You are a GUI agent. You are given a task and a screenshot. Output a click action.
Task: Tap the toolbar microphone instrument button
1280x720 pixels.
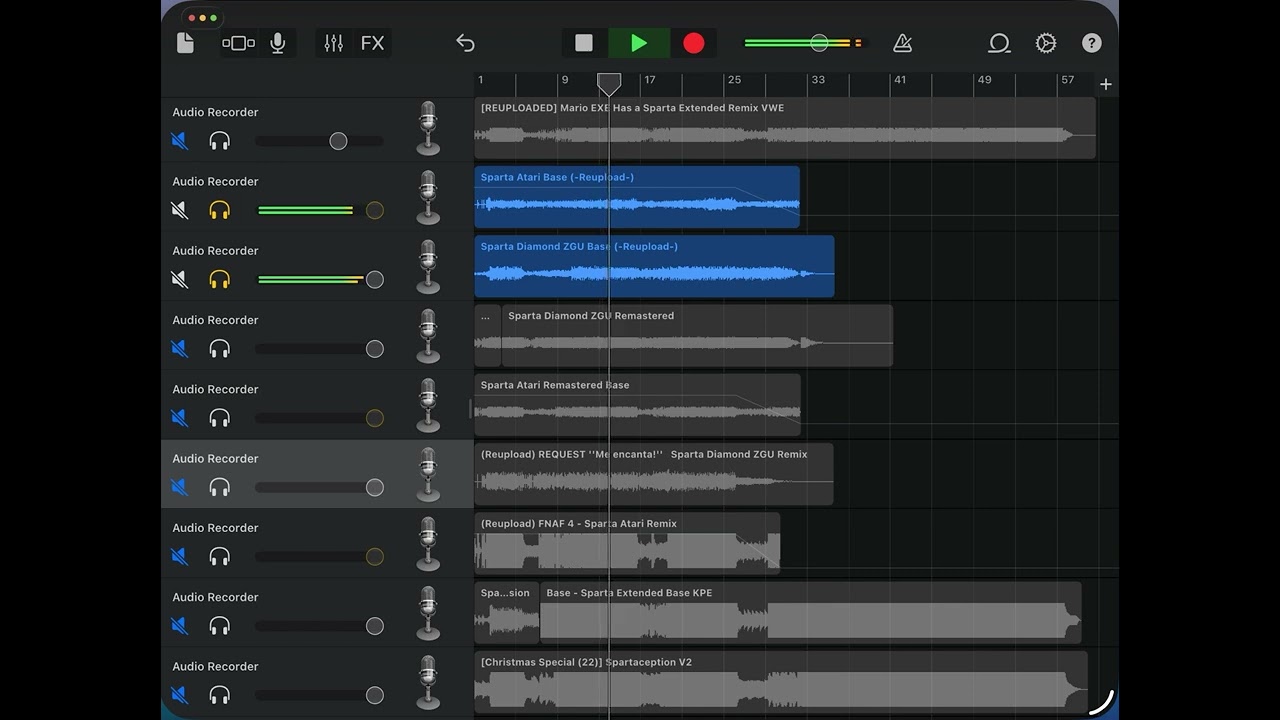277,43
